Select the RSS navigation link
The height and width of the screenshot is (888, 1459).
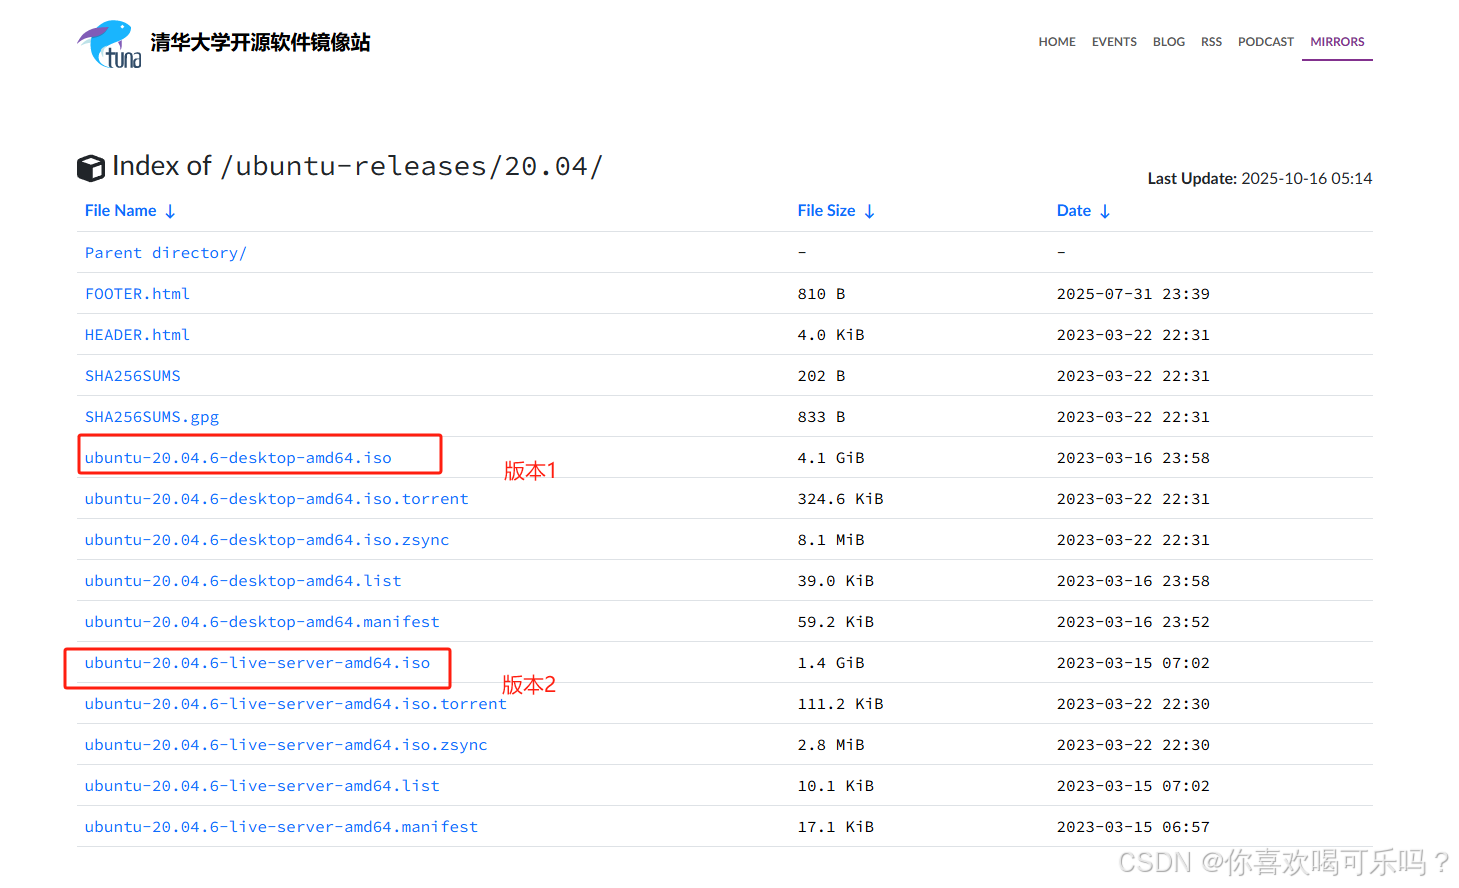pyautogui.click(x=1211, y=42)
